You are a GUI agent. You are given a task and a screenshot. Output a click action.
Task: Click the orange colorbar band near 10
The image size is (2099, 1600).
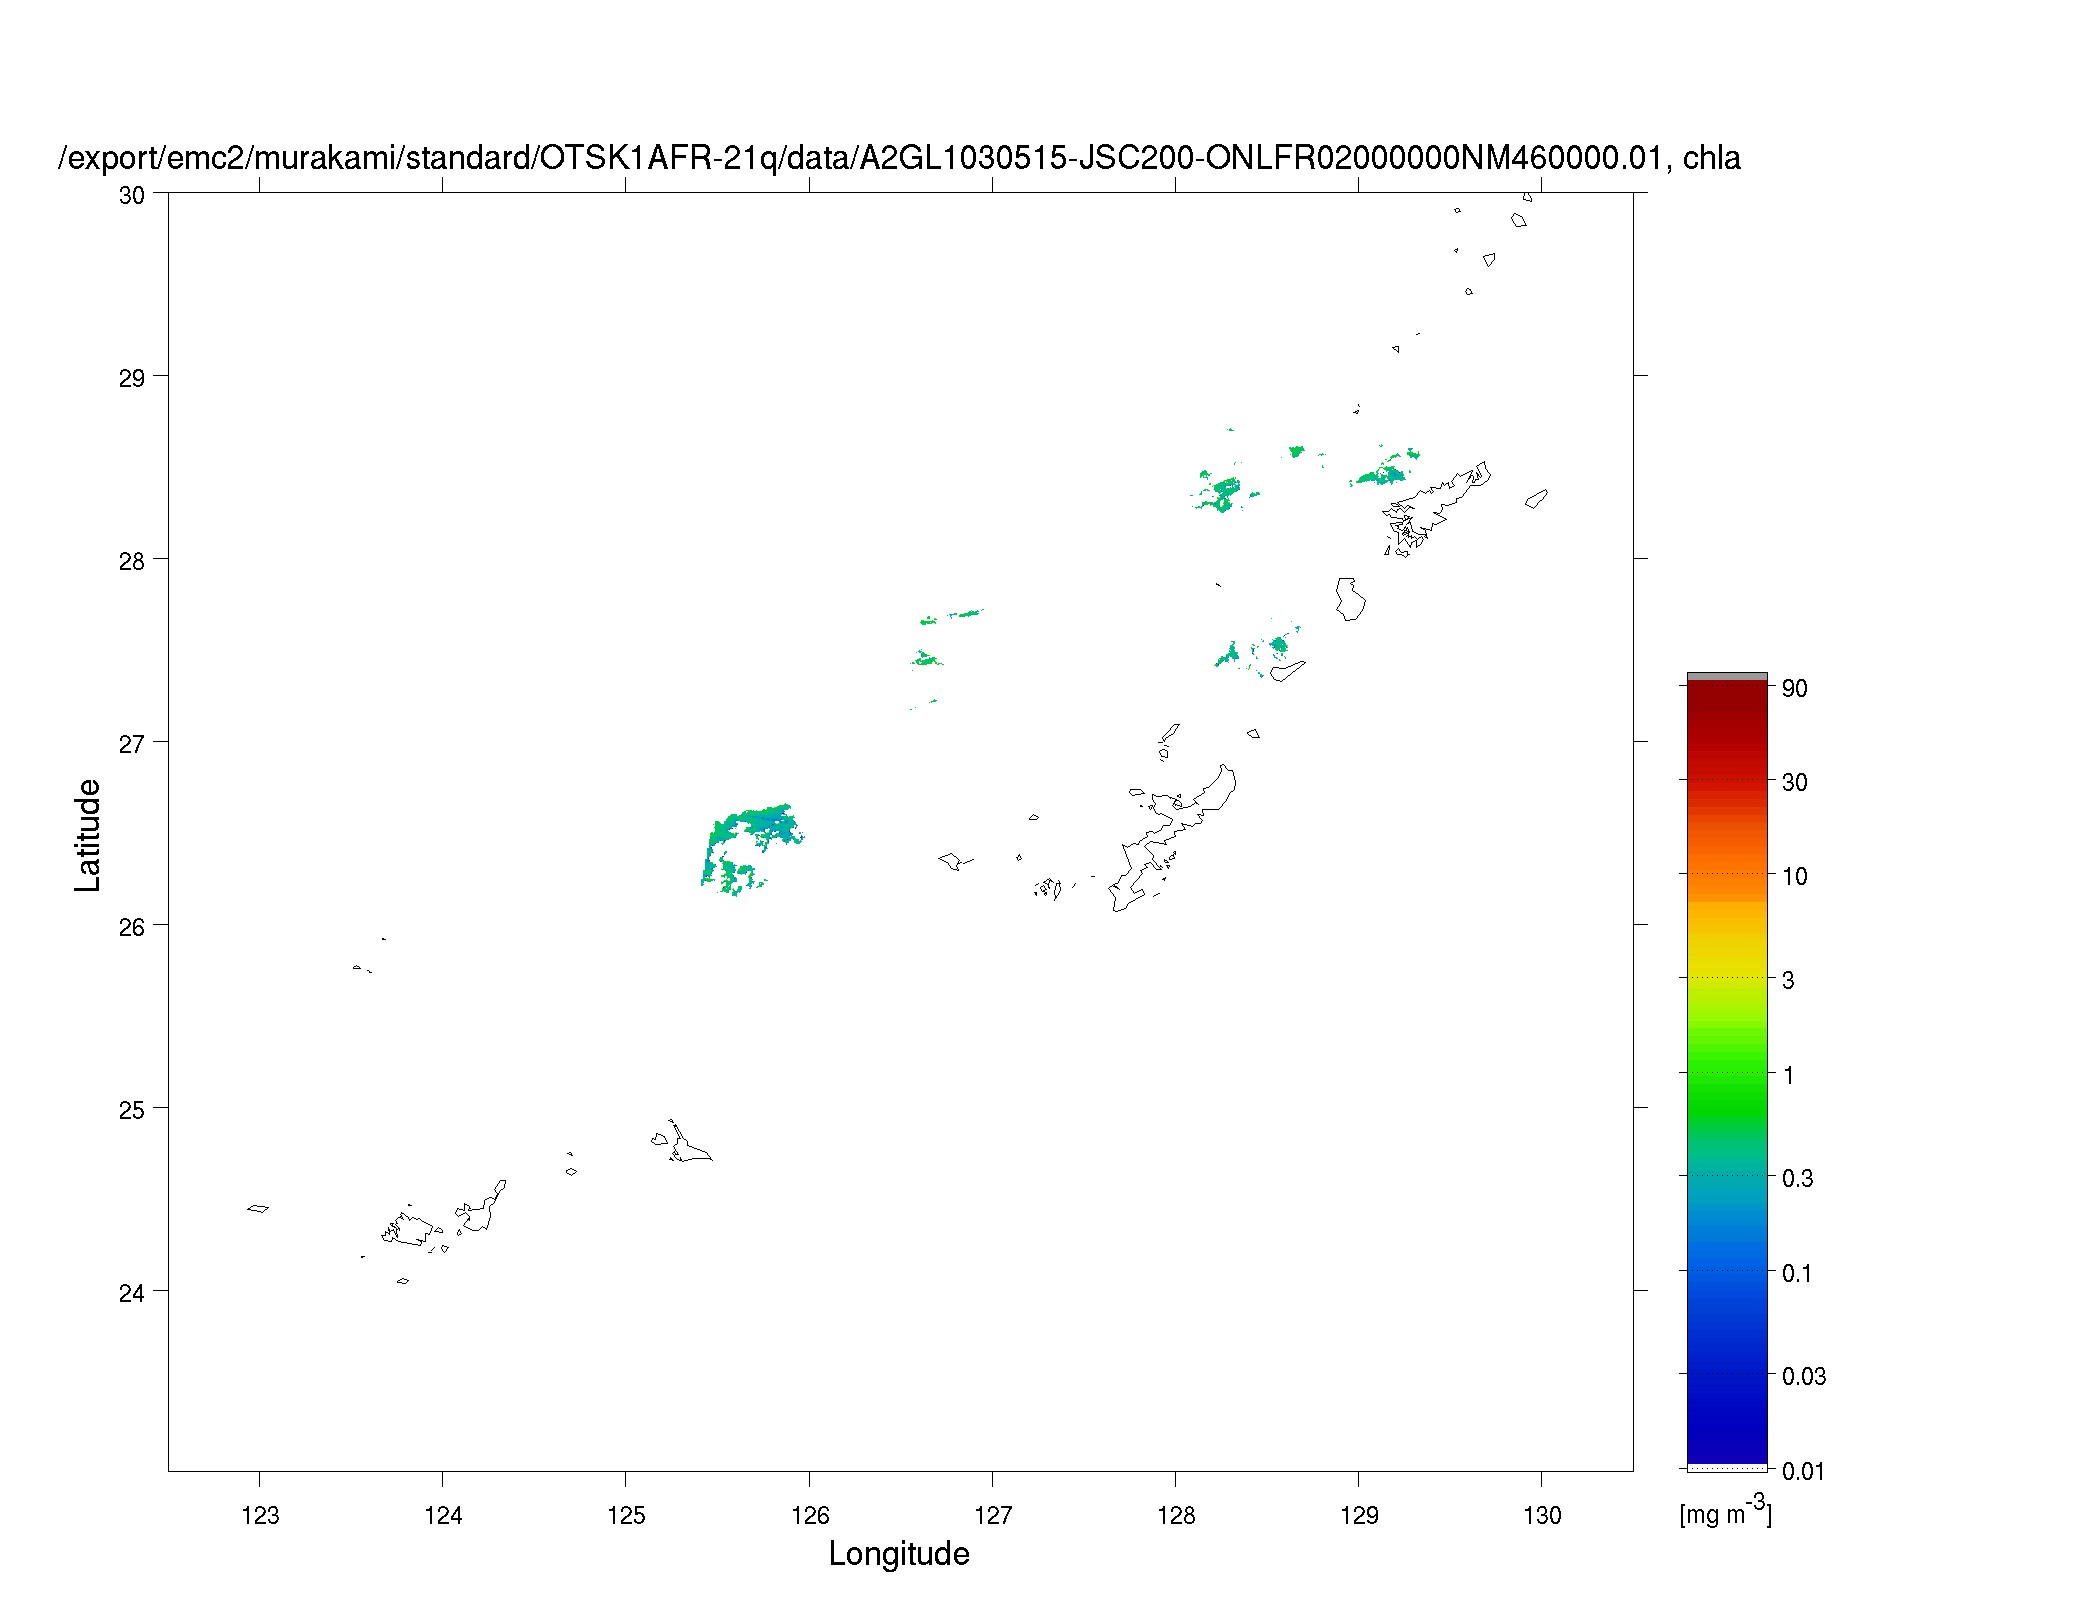click(x=1727, y=873)
